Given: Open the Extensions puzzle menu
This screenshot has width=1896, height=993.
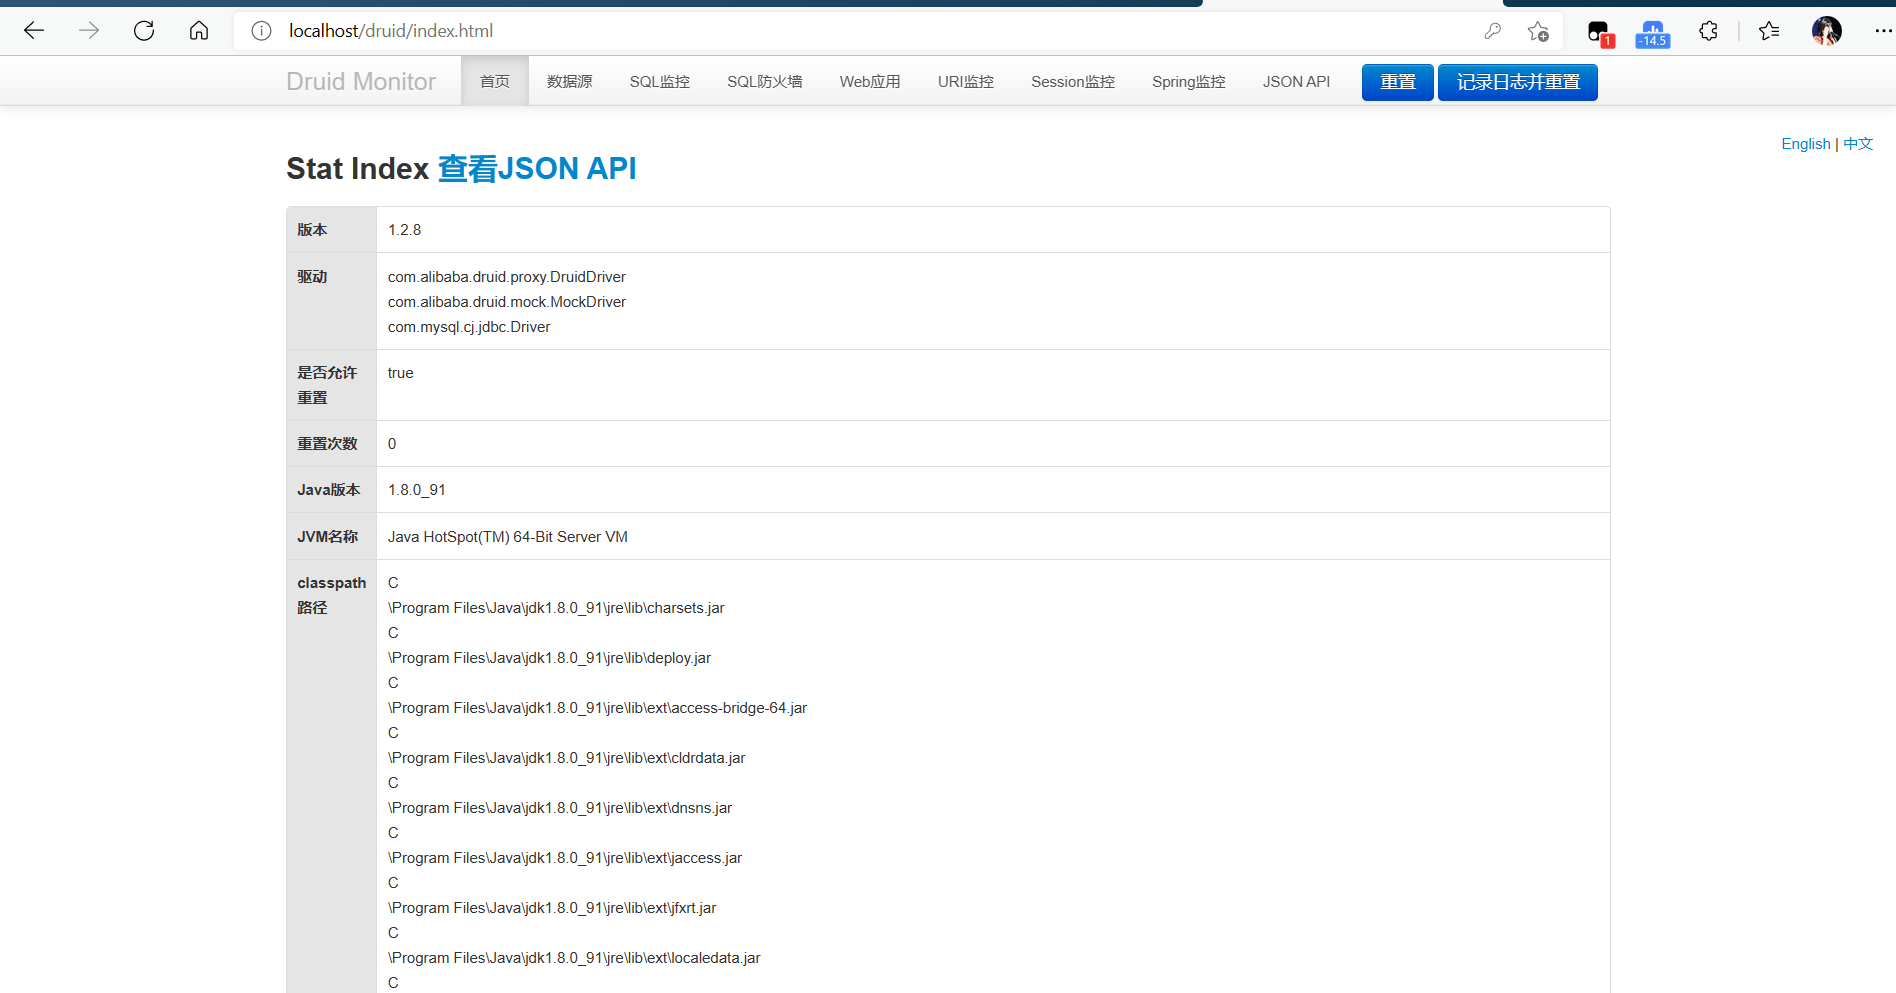Looking at the screenshot, I should [x=1708, y=31].
